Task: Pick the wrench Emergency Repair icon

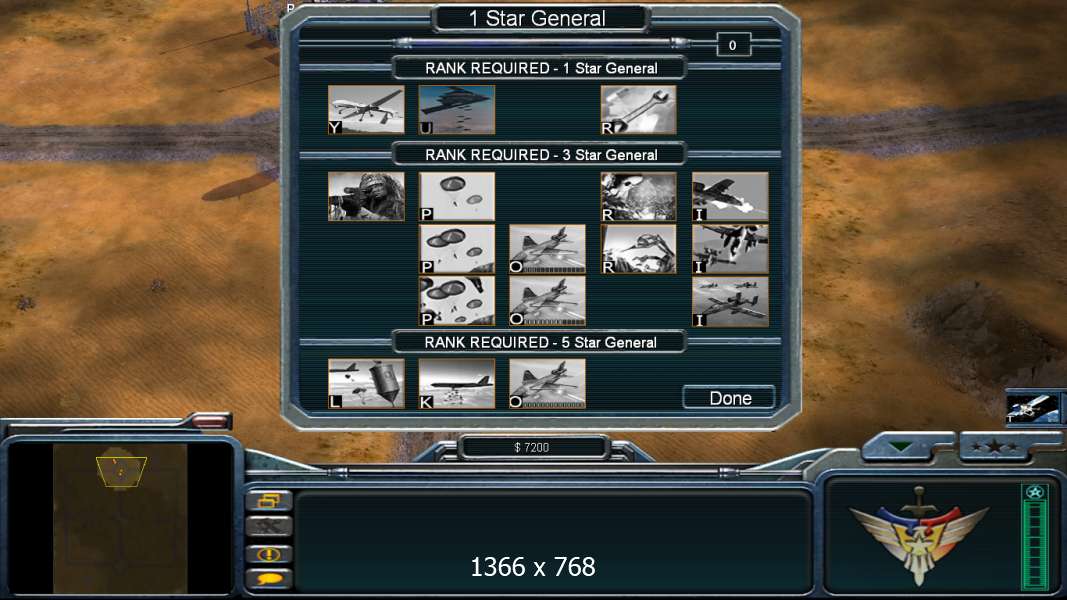Action: [638, 110]
